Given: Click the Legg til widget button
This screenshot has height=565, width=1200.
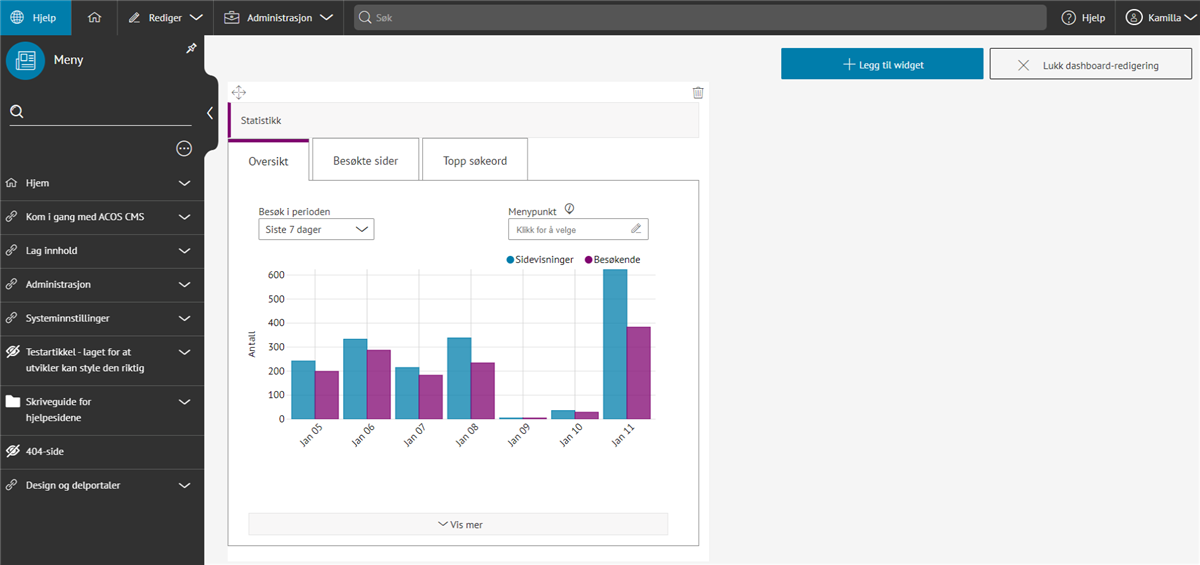Looking at the screenshot, I should [x=882, y=64].
